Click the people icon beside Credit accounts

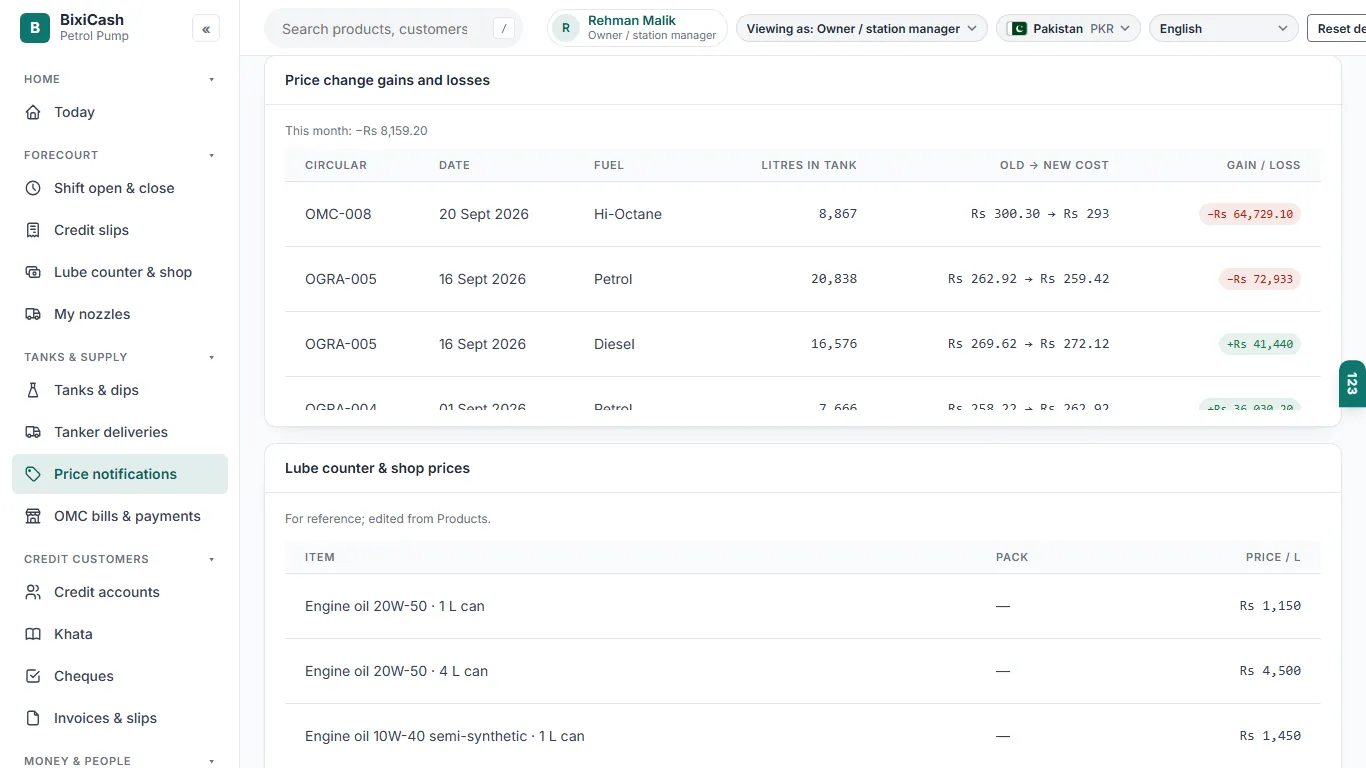click(33, 592)
